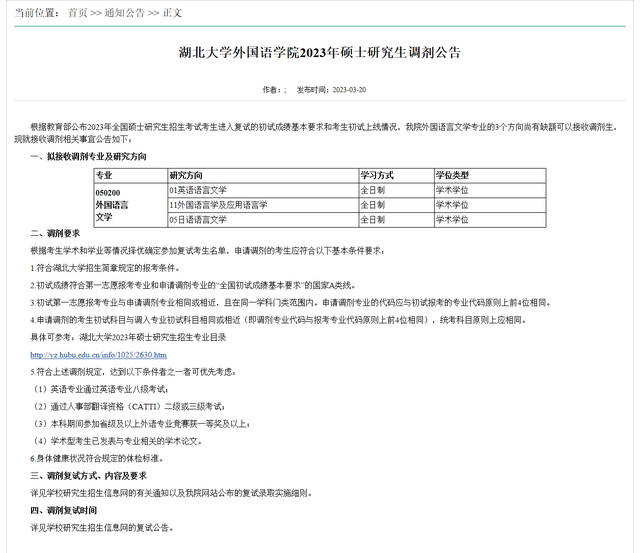Screen dimensions: 640x553
Task: Click line 具体可参考 湖北大学2023年硕士研究生招生专业目录
Action: pyautogui.click(x=128, y=338)
